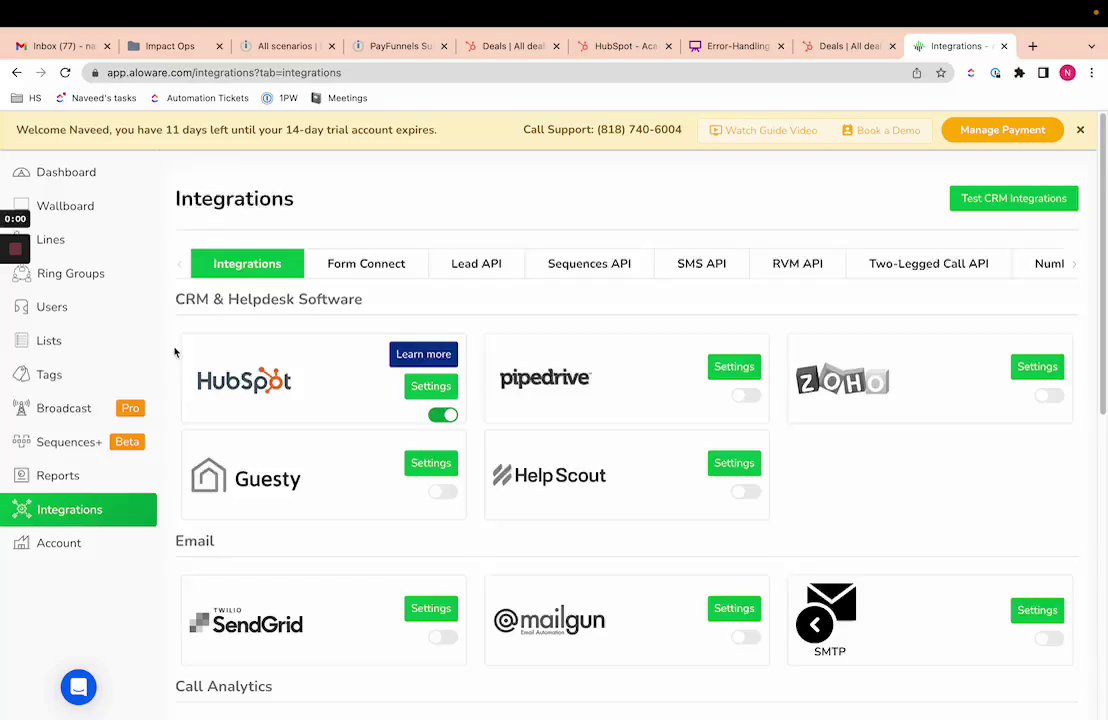Click the SMTP email logo
The image size is (1108, 720).
828,620
